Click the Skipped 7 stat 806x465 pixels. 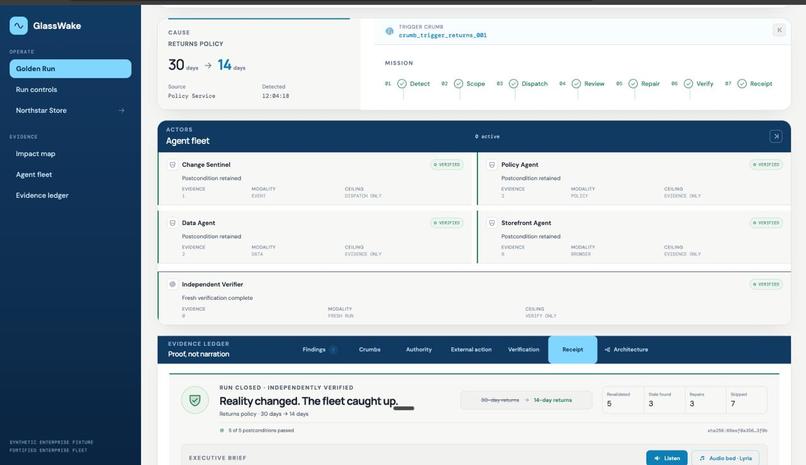click(745, 400)
